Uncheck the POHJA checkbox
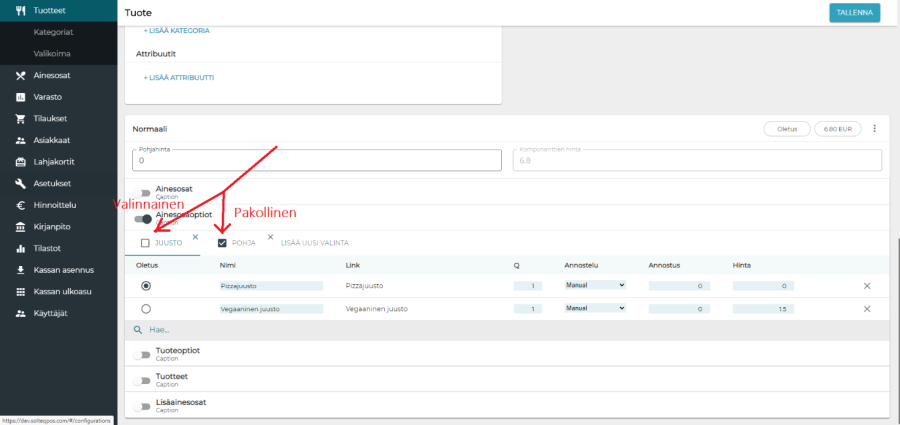 tap(222, 243)
